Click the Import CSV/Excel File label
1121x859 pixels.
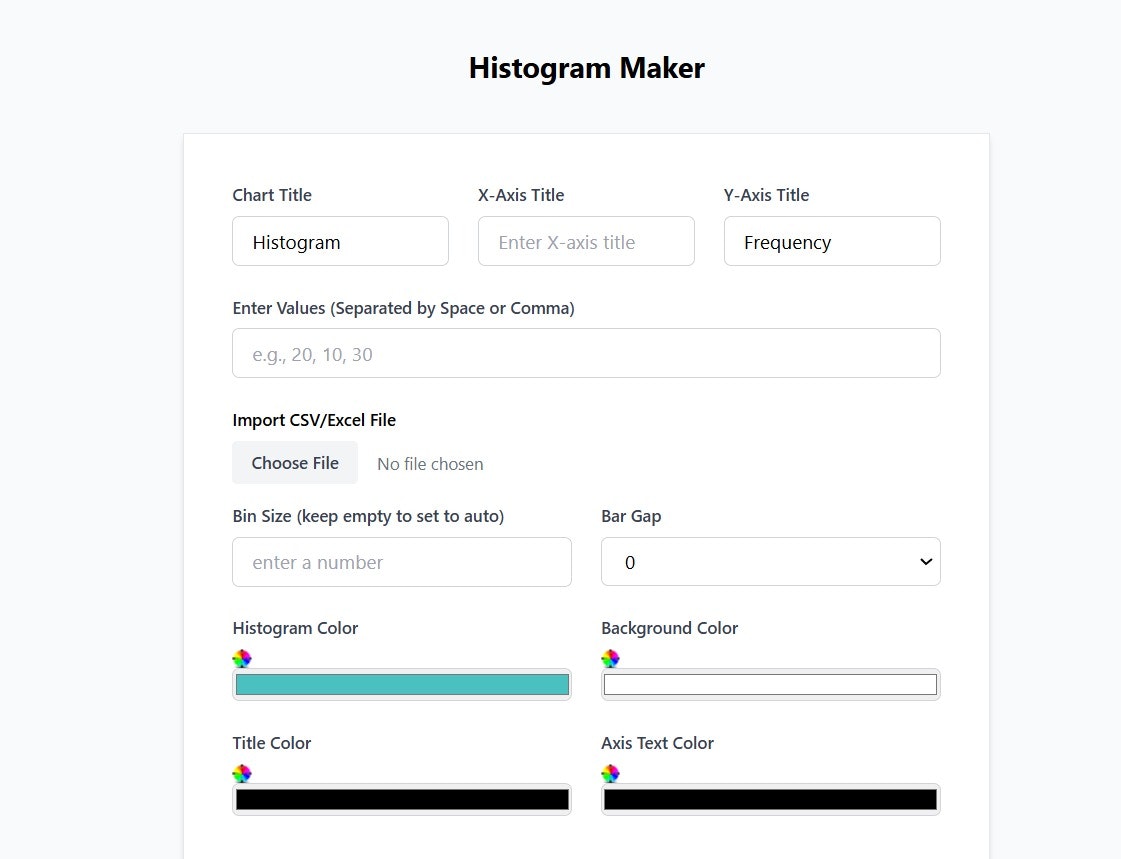314,419
